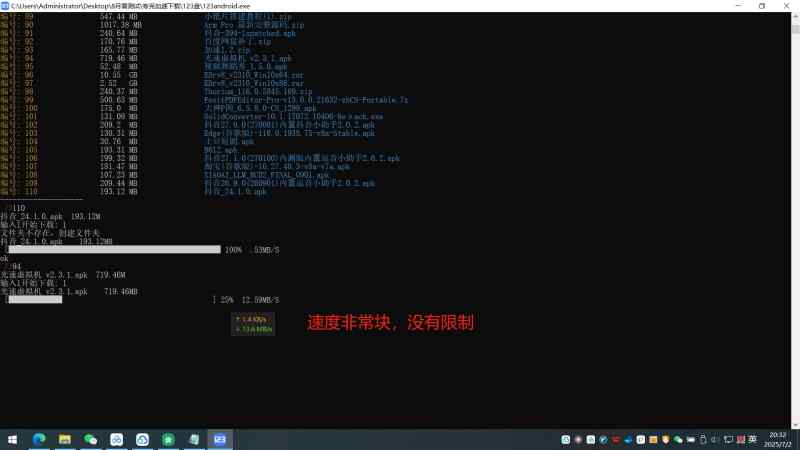800x450 pixels.
Task: Click the console window icon in title bar
Action: pyautogui.click(x=5, y=6)
